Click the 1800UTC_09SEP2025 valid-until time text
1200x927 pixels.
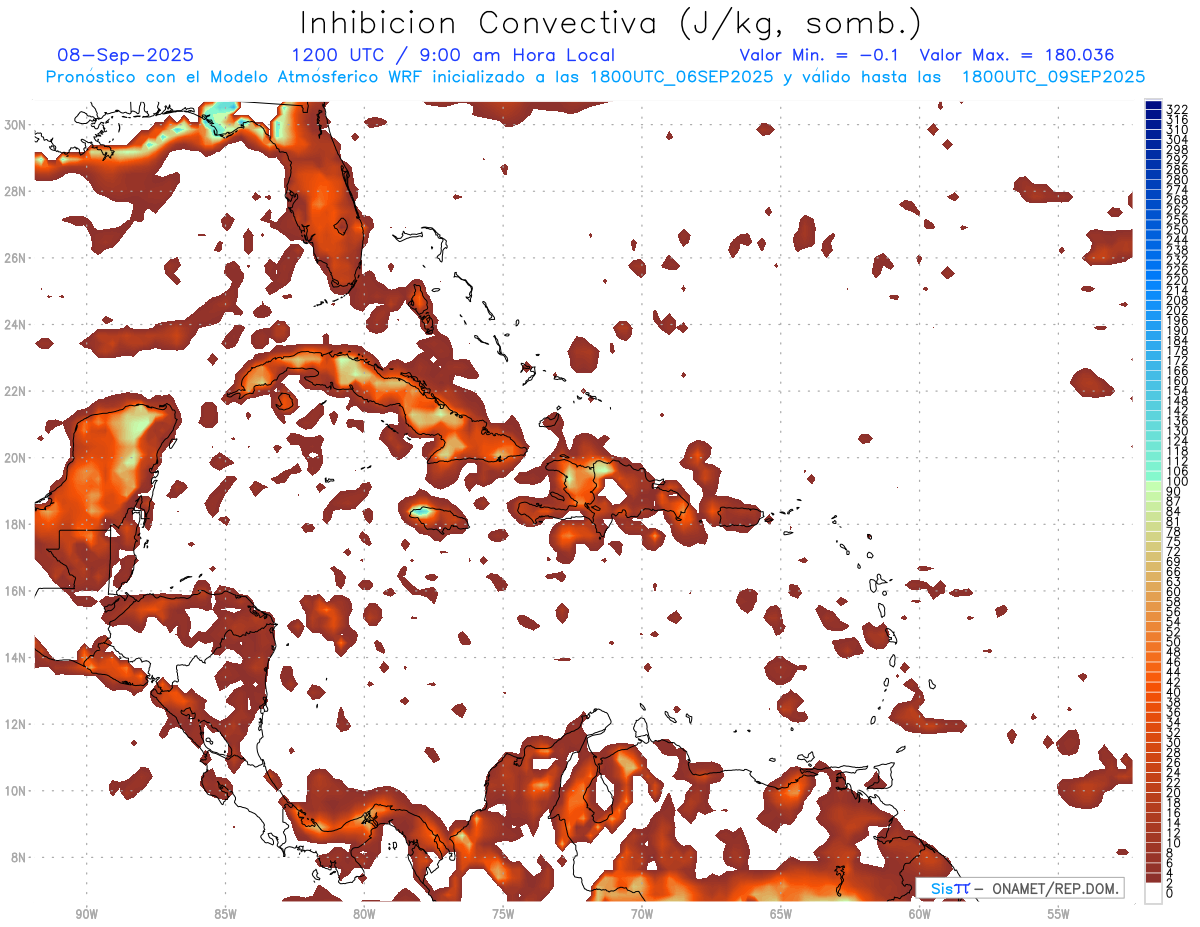pos(1053,77)
